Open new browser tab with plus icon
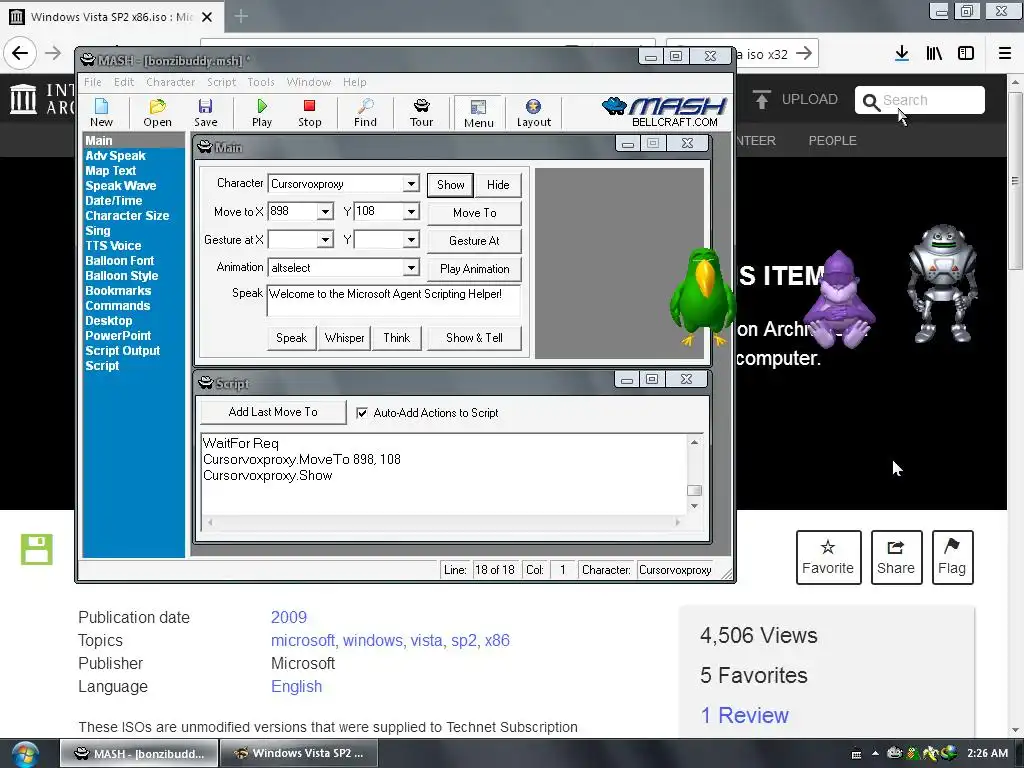The height and width of the screenshot is (768, 1024). point(241,16)
